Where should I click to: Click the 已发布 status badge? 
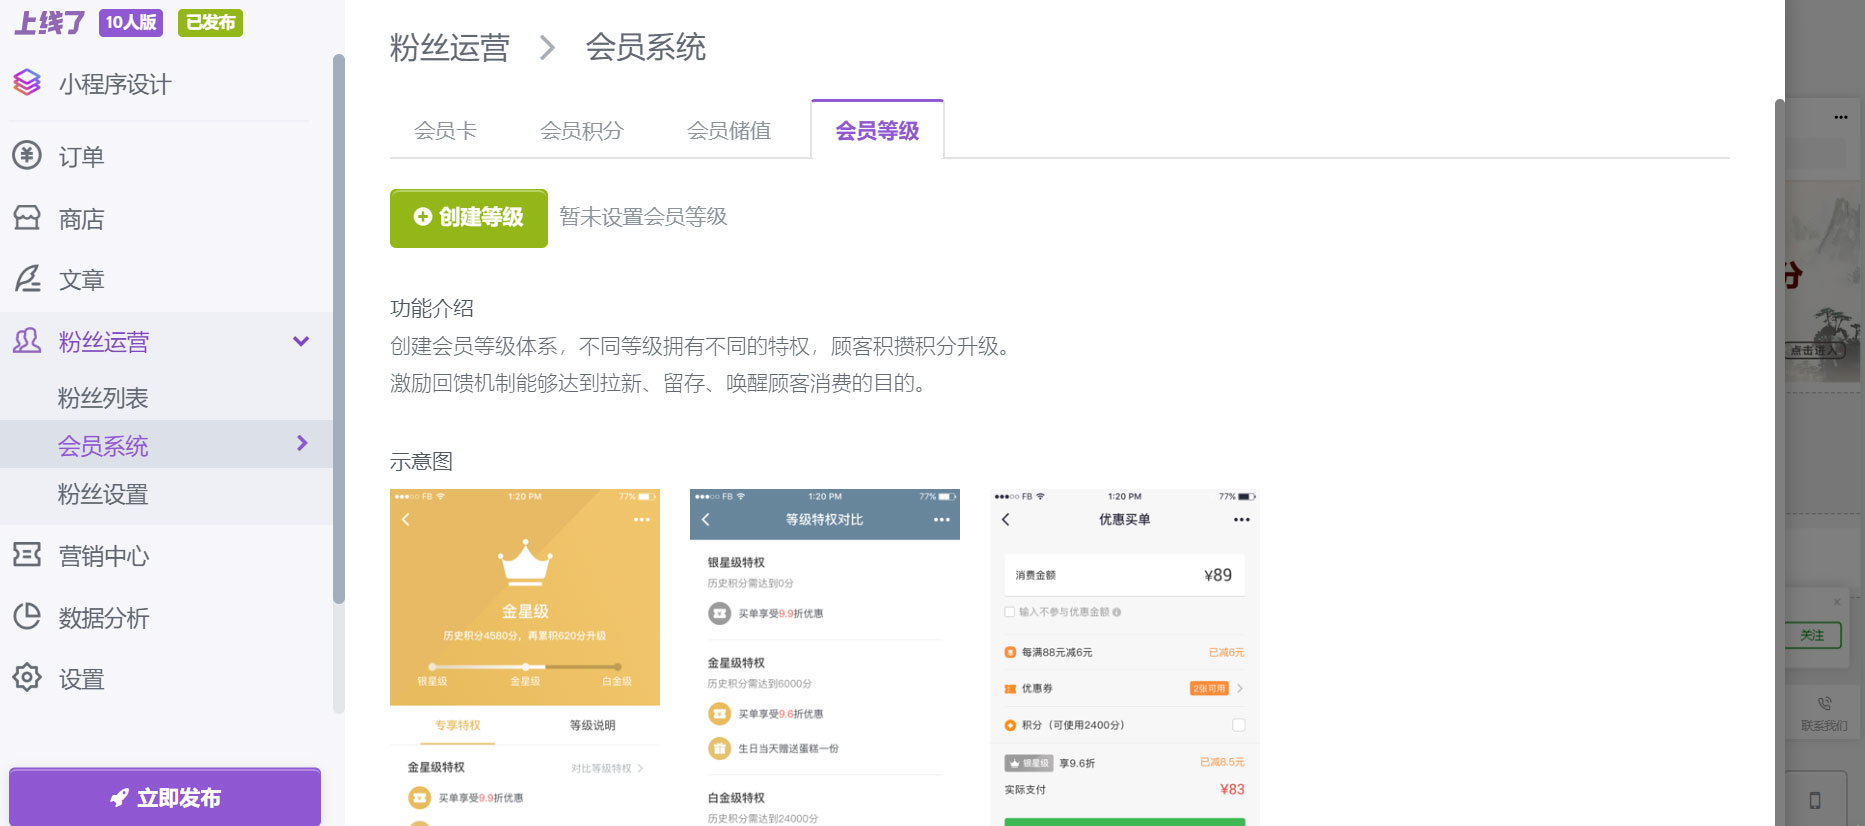coord(210,22)
